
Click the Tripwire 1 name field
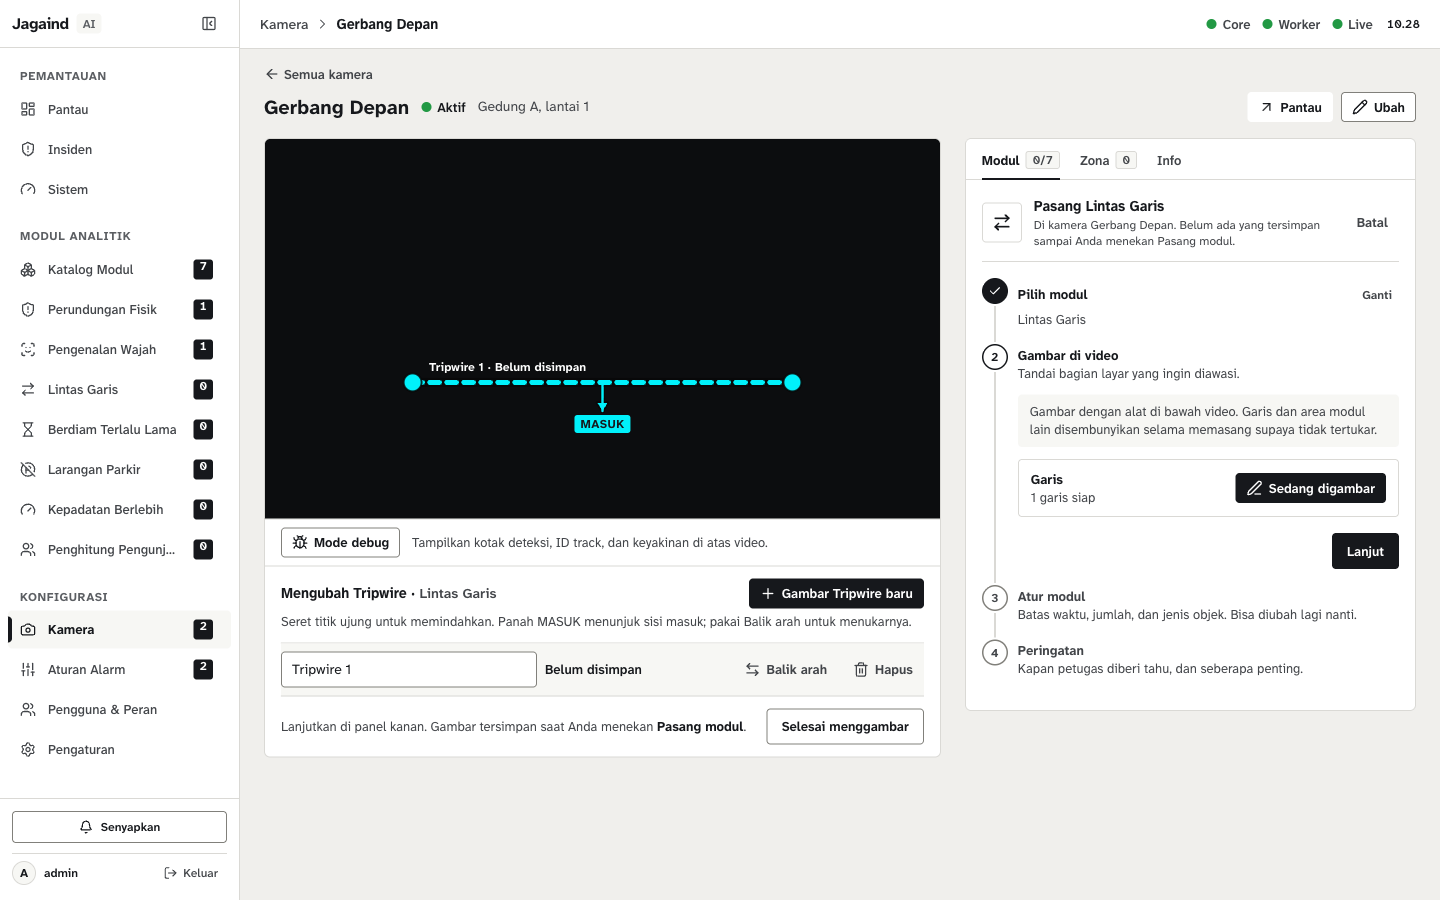tap(409, 669)
